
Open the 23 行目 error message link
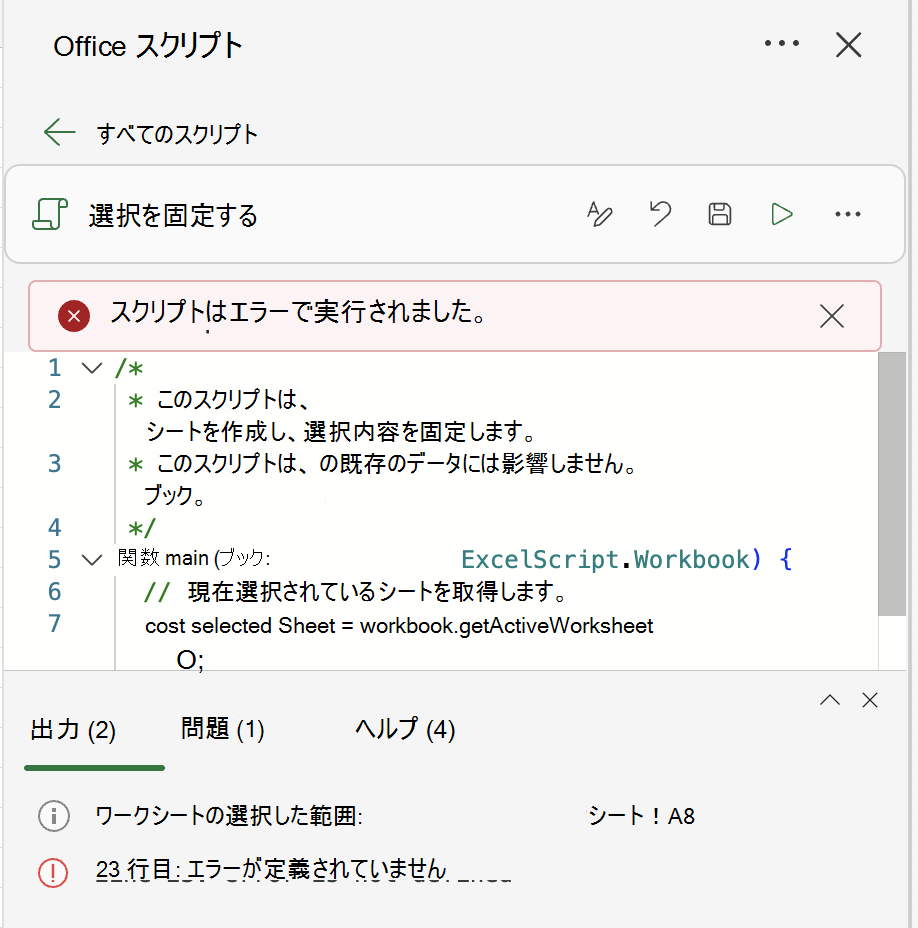pyautogui.click(x=271, y=869)
